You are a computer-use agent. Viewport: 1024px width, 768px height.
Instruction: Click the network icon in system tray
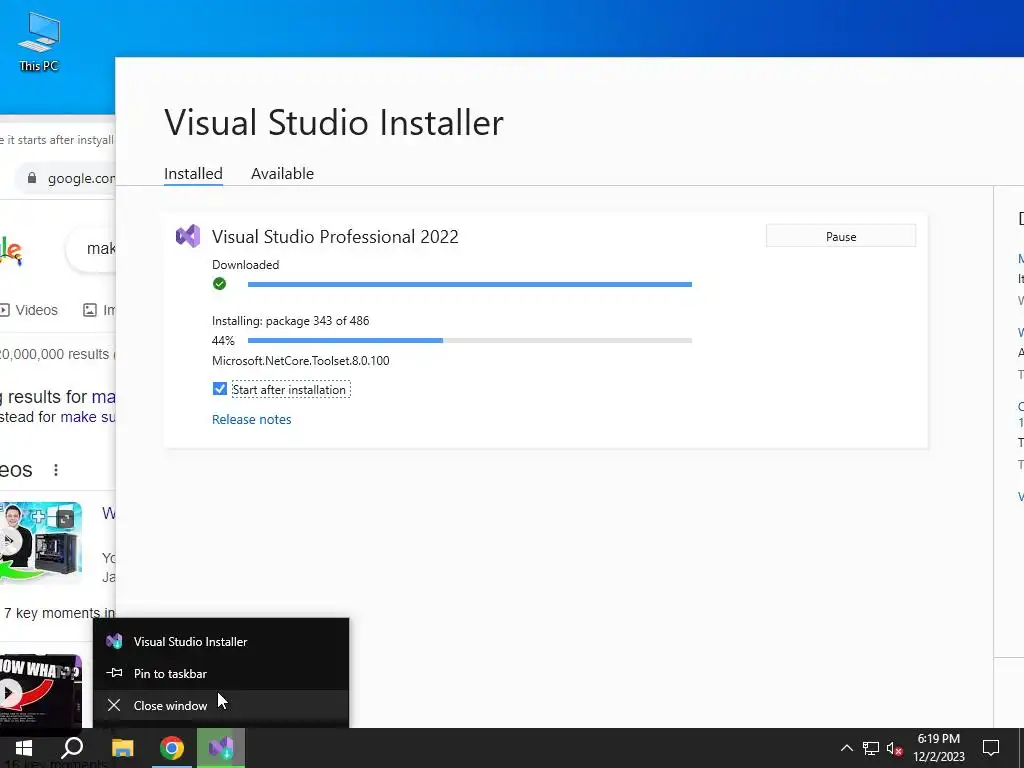tap(871, 748)
